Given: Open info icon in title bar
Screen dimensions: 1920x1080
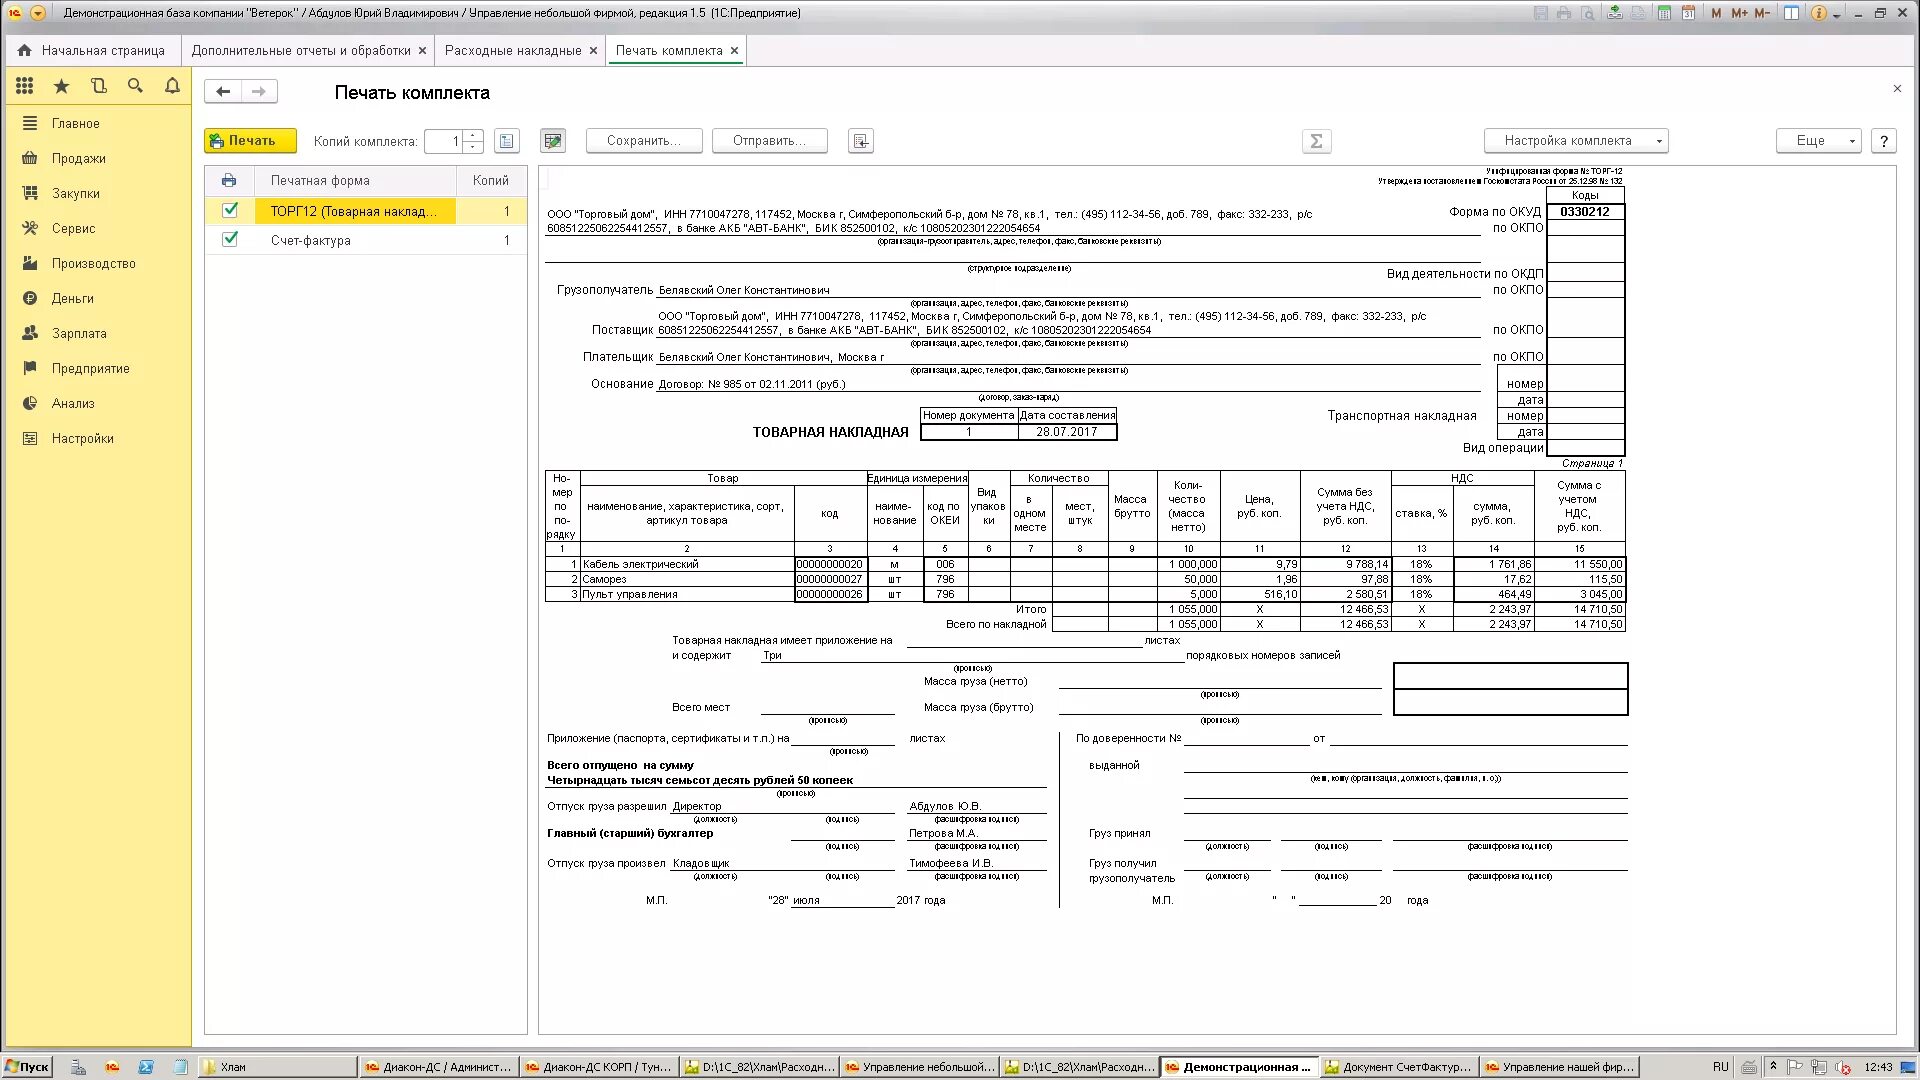Looking at the screenshot, I should pyautogui.click(x=1818, y=13).
